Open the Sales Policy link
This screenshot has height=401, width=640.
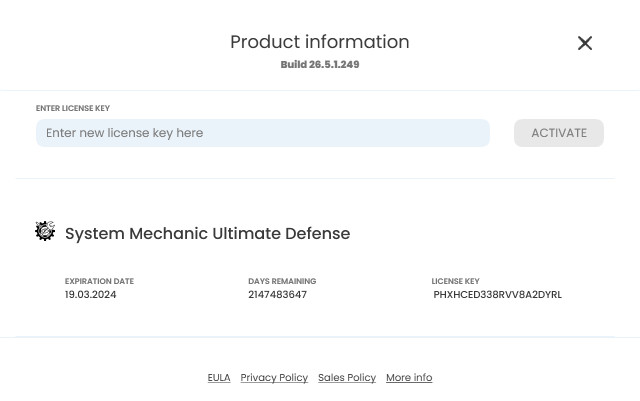pyautogui.click(x=347, y=378)
